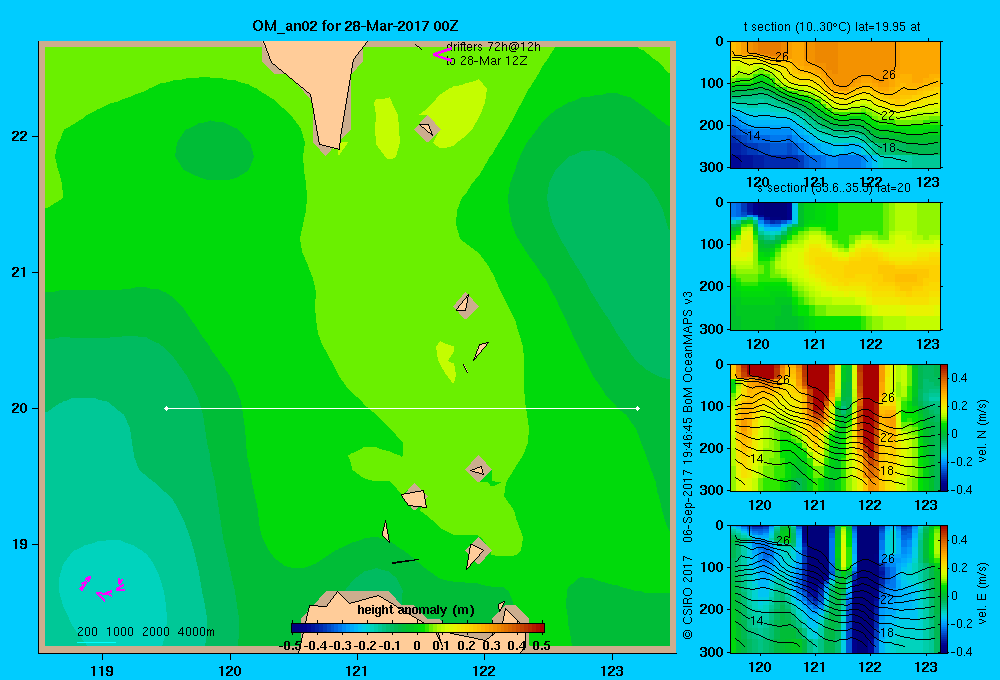Select the vel. E colorbar beside the eastward velocity plot
The image size is (1000, 680).
click(944, 589)
